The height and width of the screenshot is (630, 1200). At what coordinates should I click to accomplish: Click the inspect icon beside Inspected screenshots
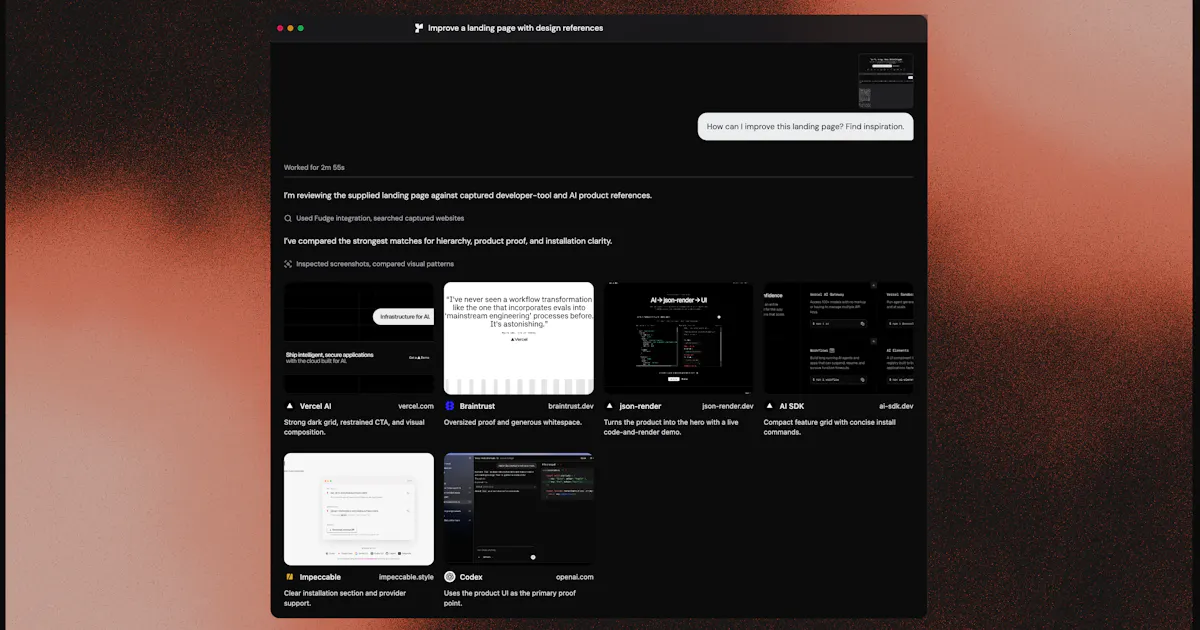288,264
